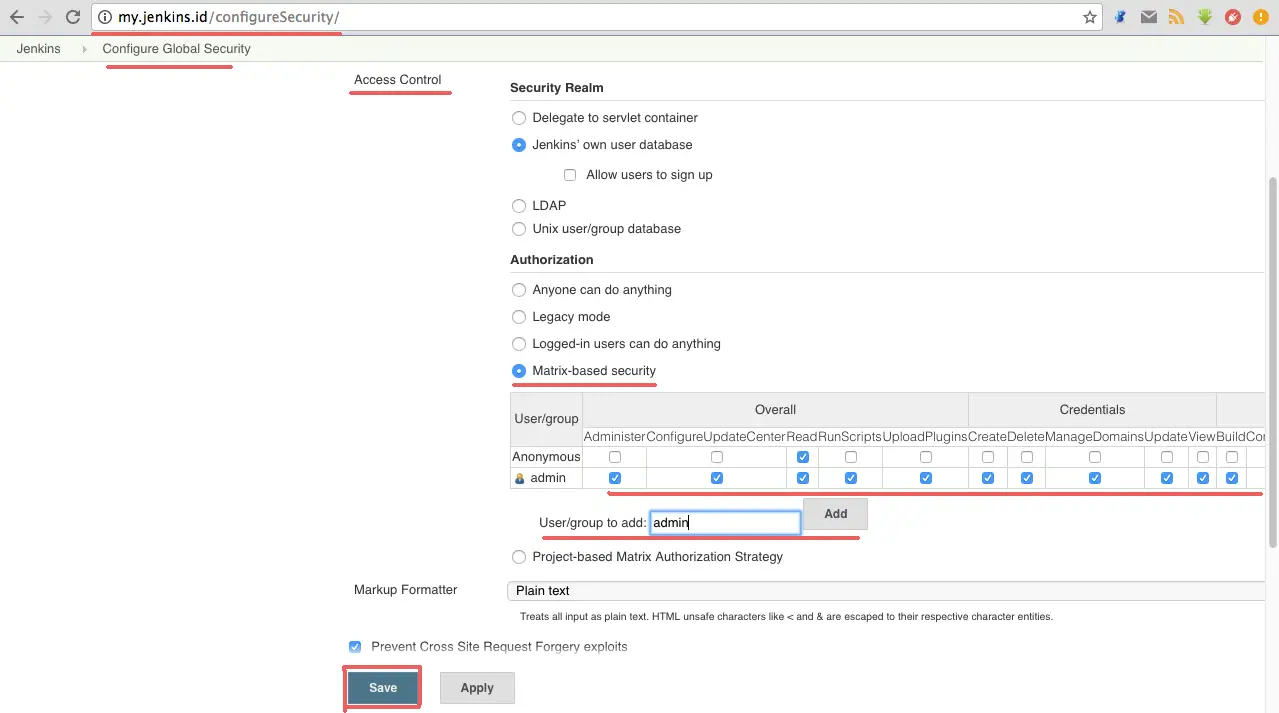Uncheck admin Overall Read permission

(x=803, y=478)
